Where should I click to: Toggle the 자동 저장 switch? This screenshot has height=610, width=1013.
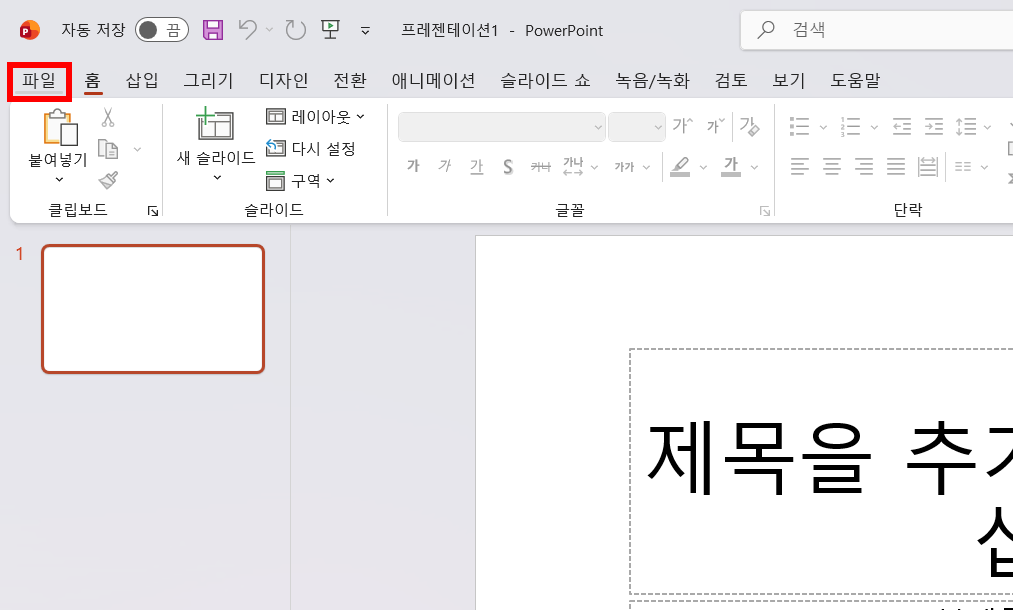pos(162,30)
